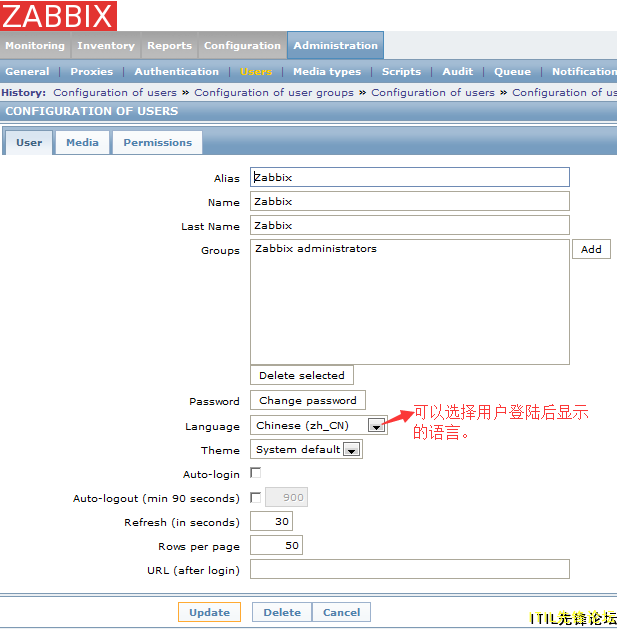This screenshot has height=629, width=617.
Task: Open 'Configuration of user groups' history link
Action: [274, 93]
